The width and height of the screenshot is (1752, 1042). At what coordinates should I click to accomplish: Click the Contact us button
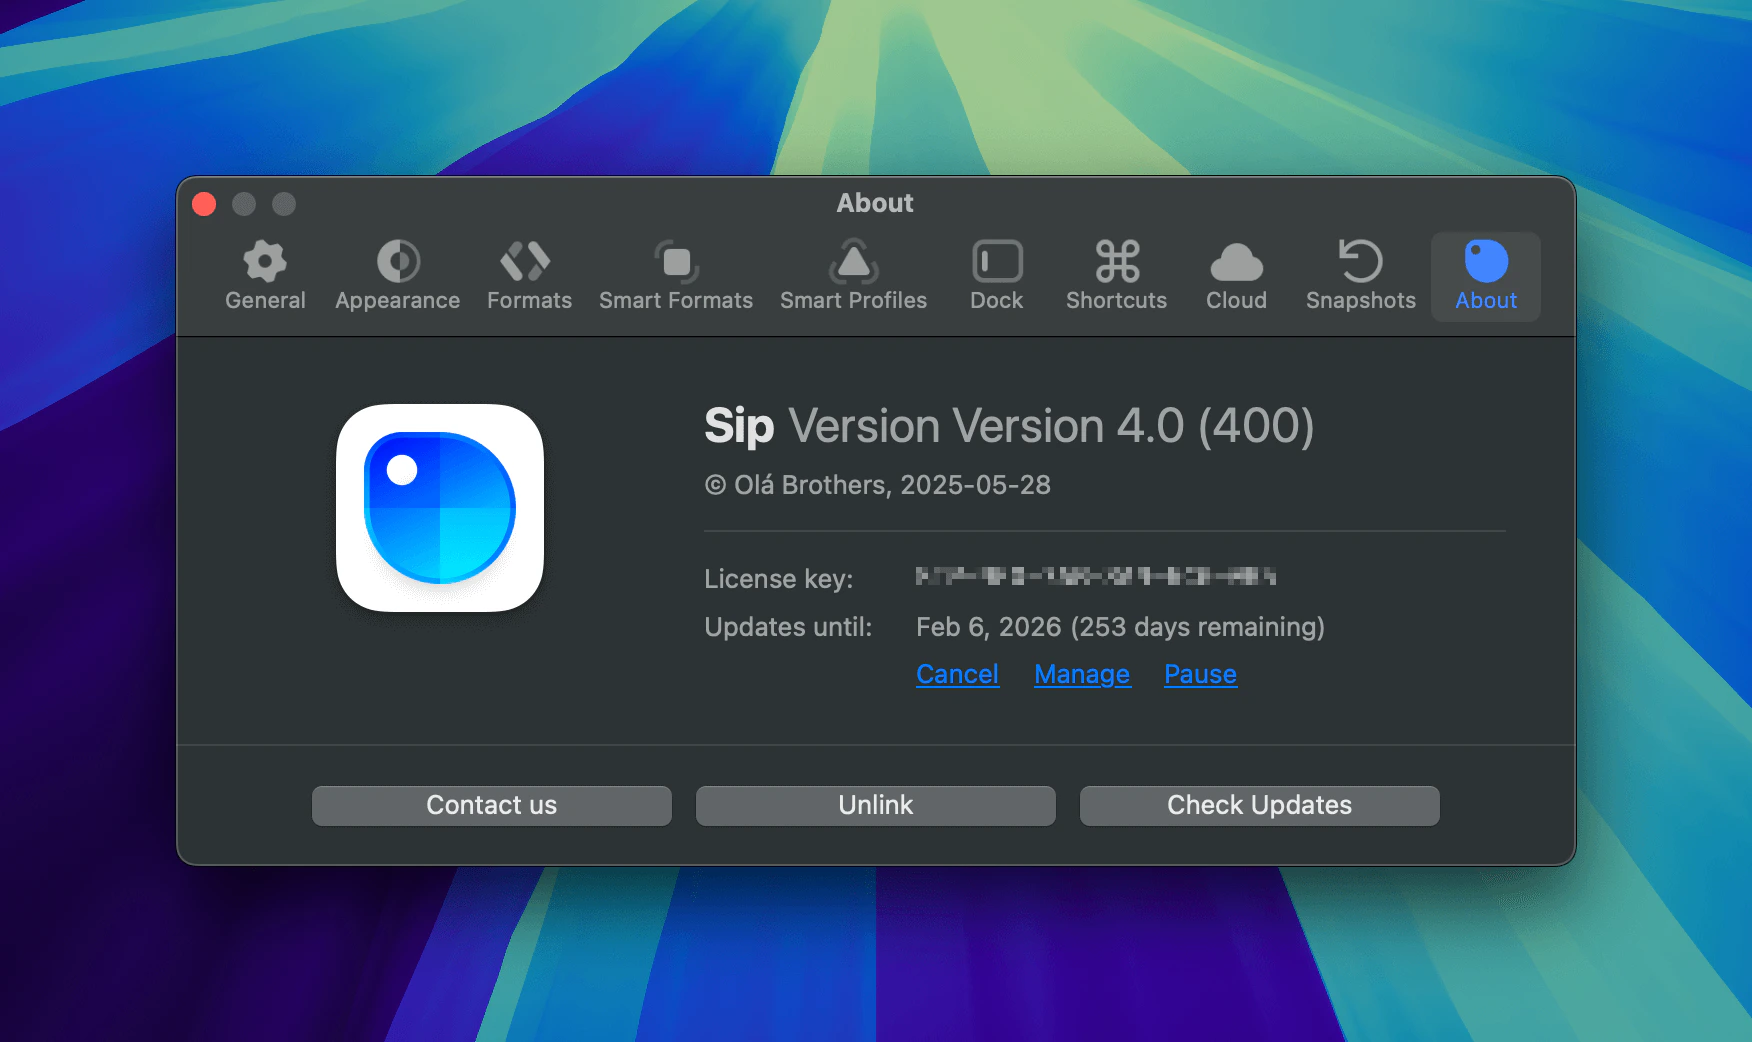(492, 806)
